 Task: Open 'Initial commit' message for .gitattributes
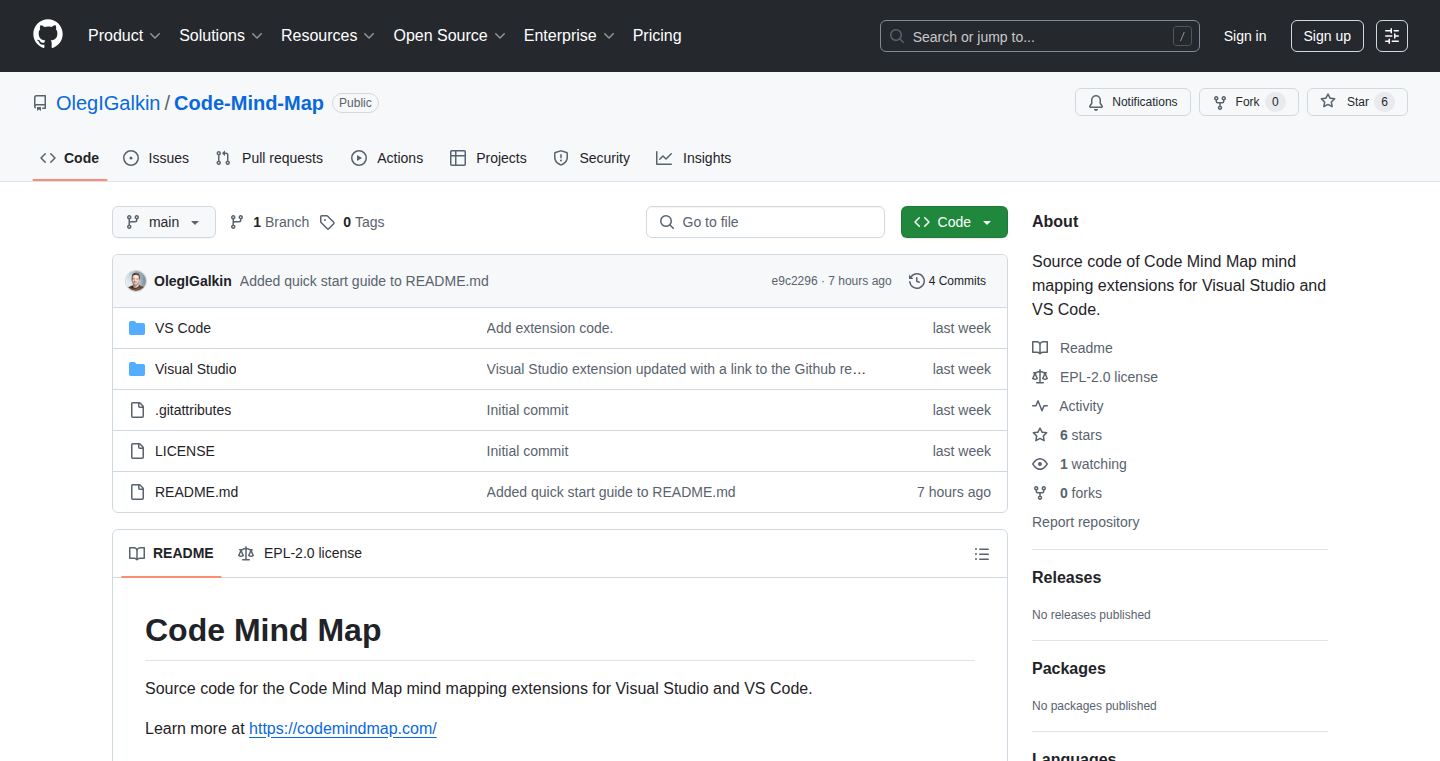[527, 410]
